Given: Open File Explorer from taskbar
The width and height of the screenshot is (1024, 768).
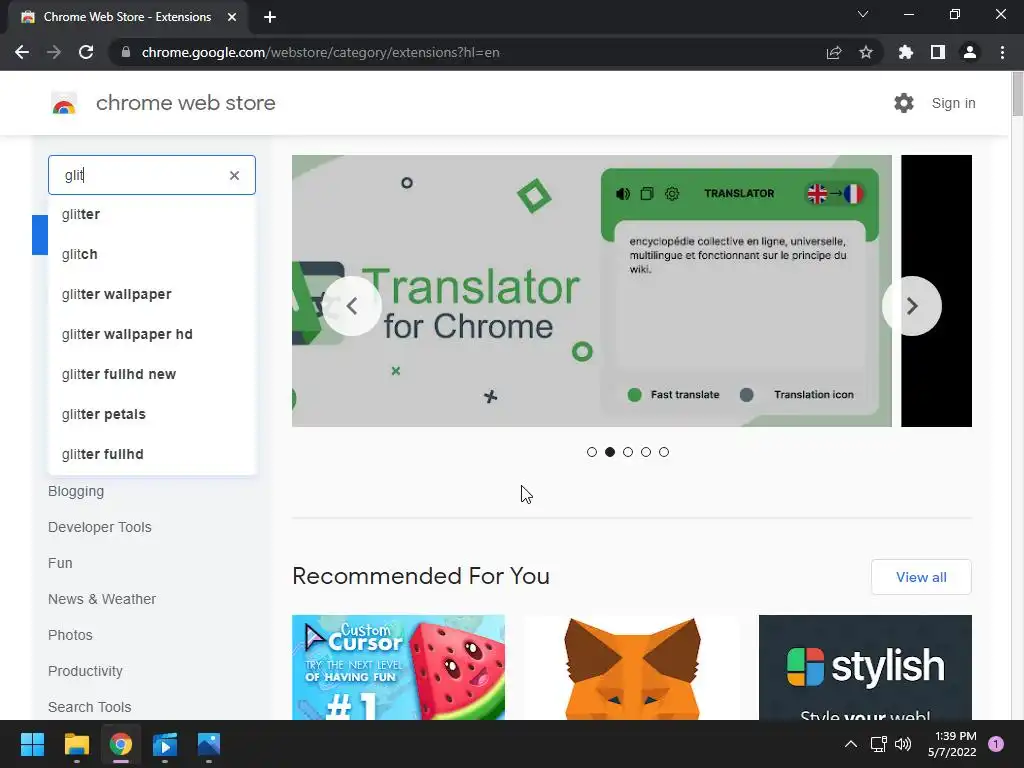Looking at the screenshot, I should 76,744.
